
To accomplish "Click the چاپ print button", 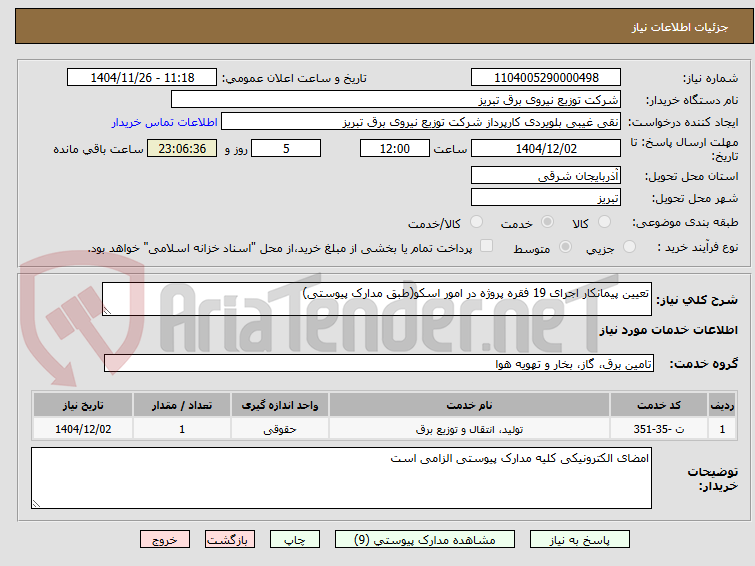I will (295, 540).
